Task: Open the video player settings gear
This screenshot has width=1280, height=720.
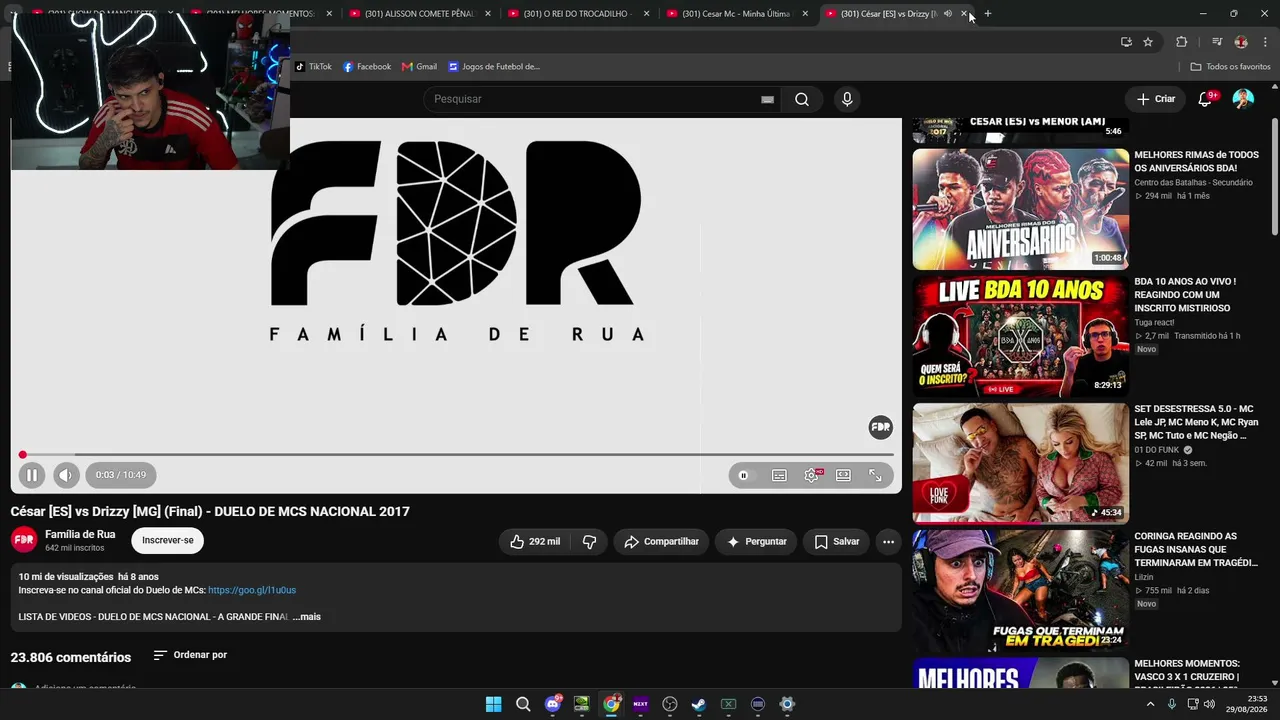Action: coord(811,476)
